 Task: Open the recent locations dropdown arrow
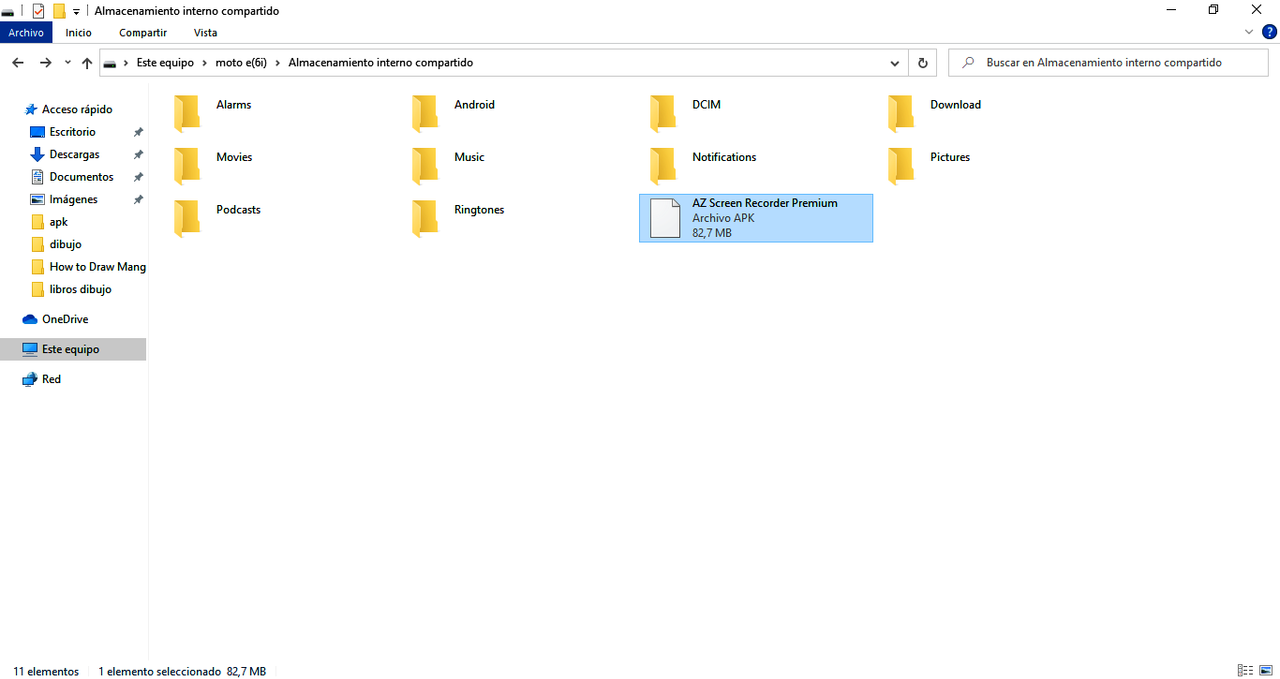(x=67, y=62)
